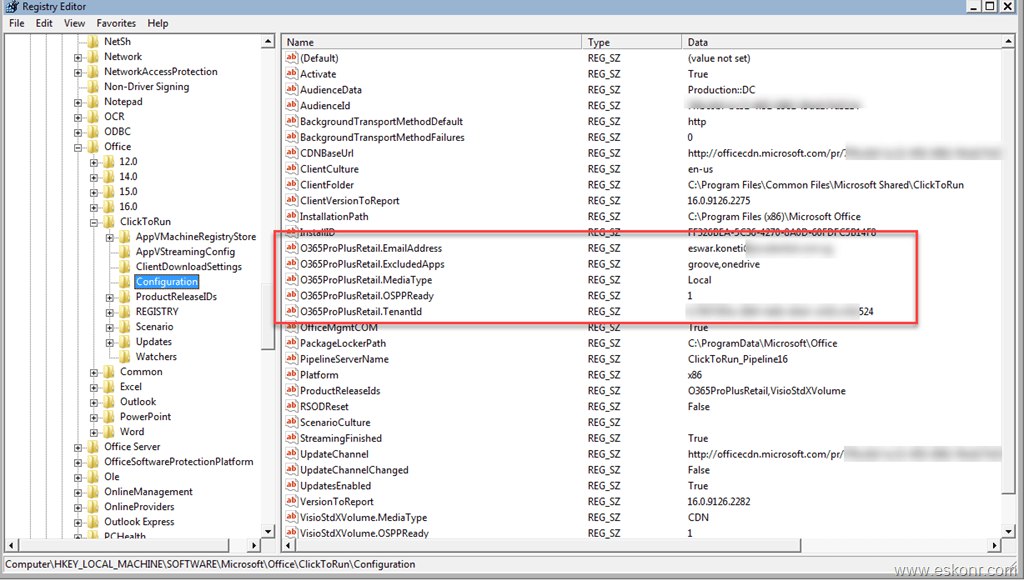The width and height of the screenshot is (1024, 581).
Task: Select the Watchers key in the tree
Action: [156, 356]
